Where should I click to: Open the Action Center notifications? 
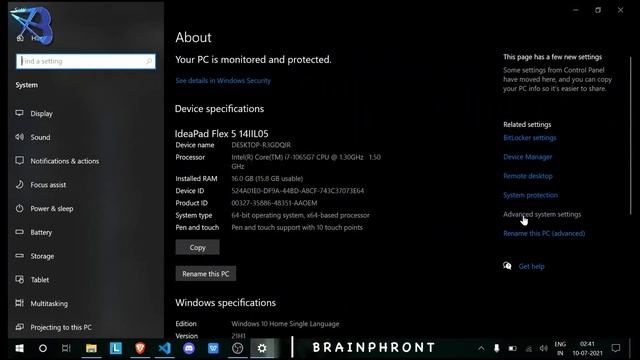pyautogui.click(x=616, y=348)
